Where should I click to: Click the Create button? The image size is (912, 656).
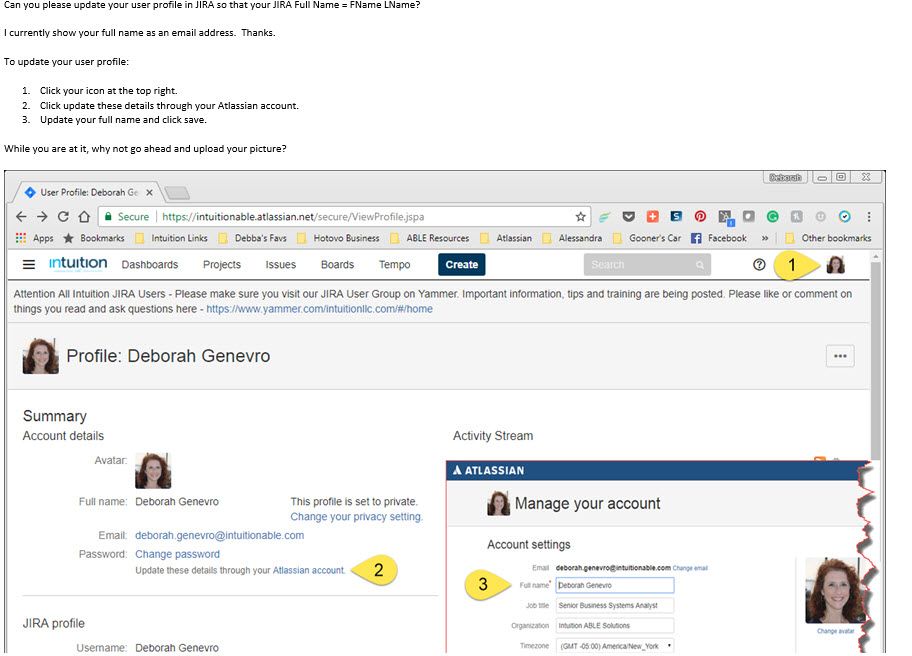(x=462, y=265)
